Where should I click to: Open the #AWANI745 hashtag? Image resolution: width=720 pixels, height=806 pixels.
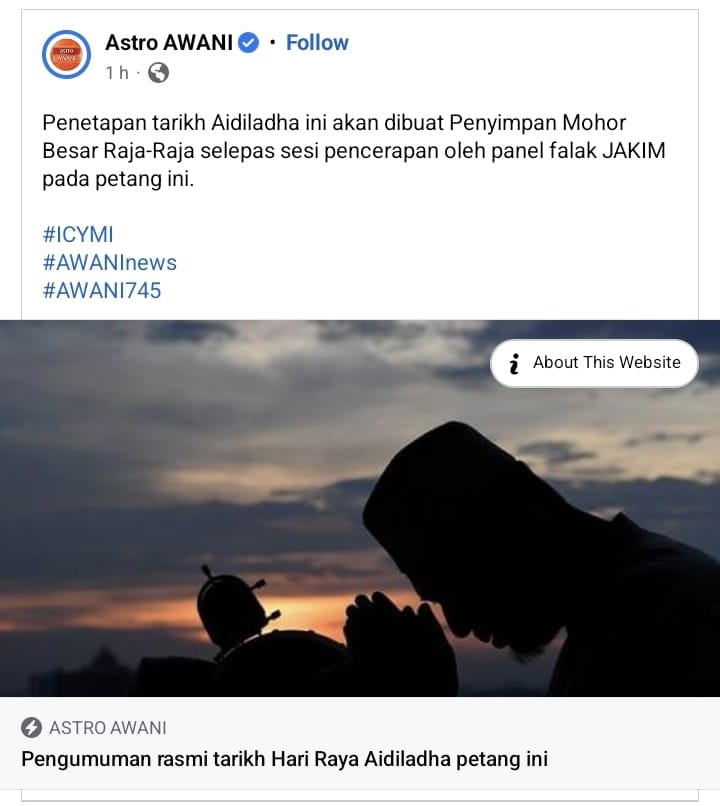102,290
